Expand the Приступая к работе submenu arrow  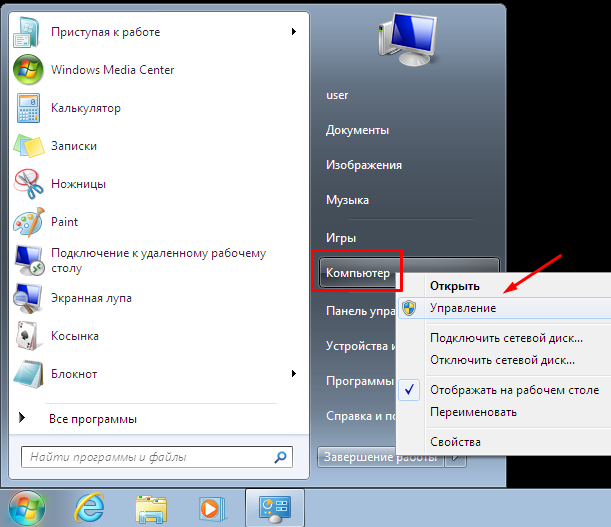[294, 32]
